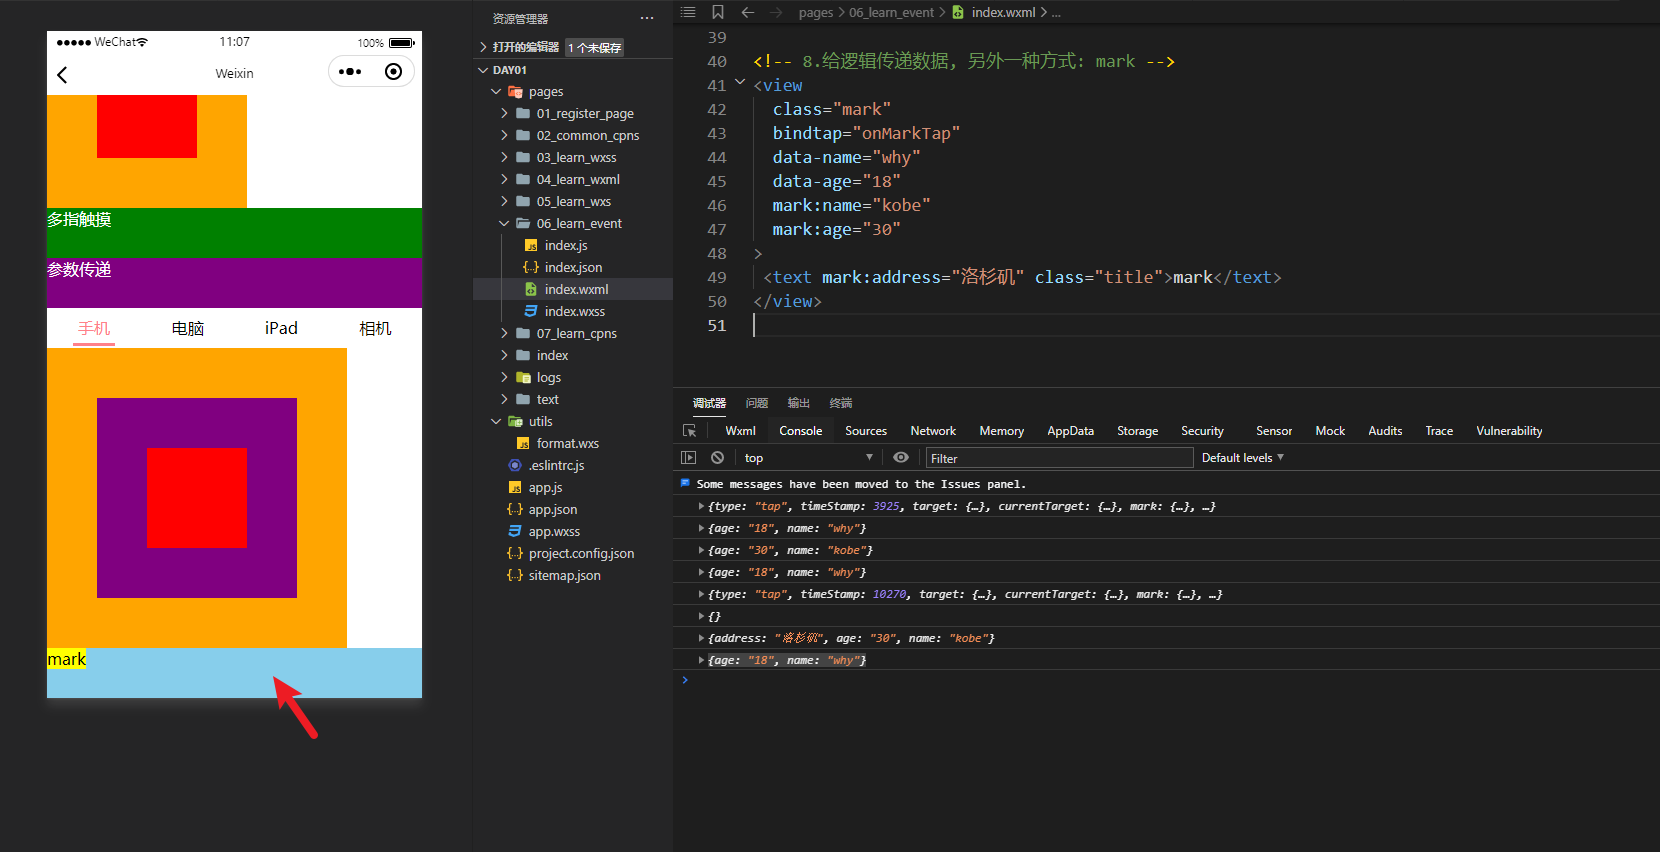Image resolution: width=1660 pixels, height=852 pixels.
Task: Navigate forward with the right arrow
Action: 777,12
